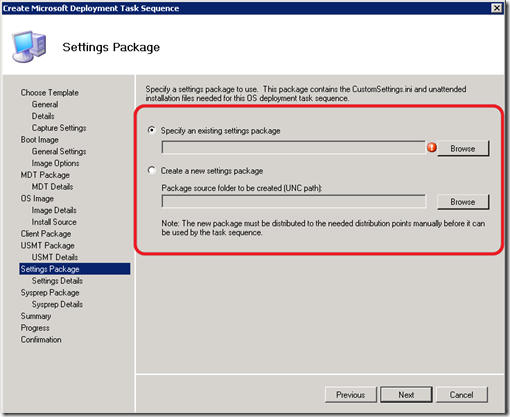Go to MDT Details step
The height and width of the screenshot is (417, 510).
point(52,187)
